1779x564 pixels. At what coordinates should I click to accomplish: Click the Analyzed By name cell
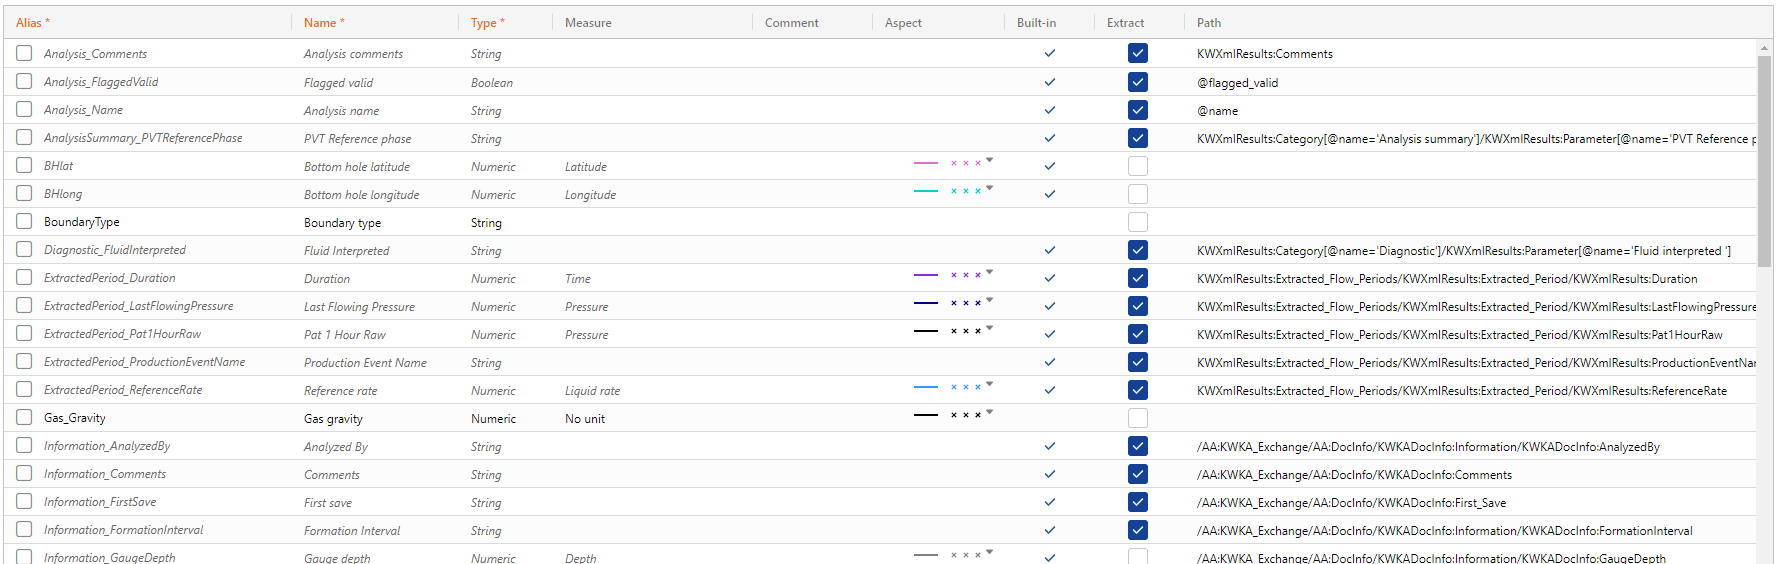[336, 446]
